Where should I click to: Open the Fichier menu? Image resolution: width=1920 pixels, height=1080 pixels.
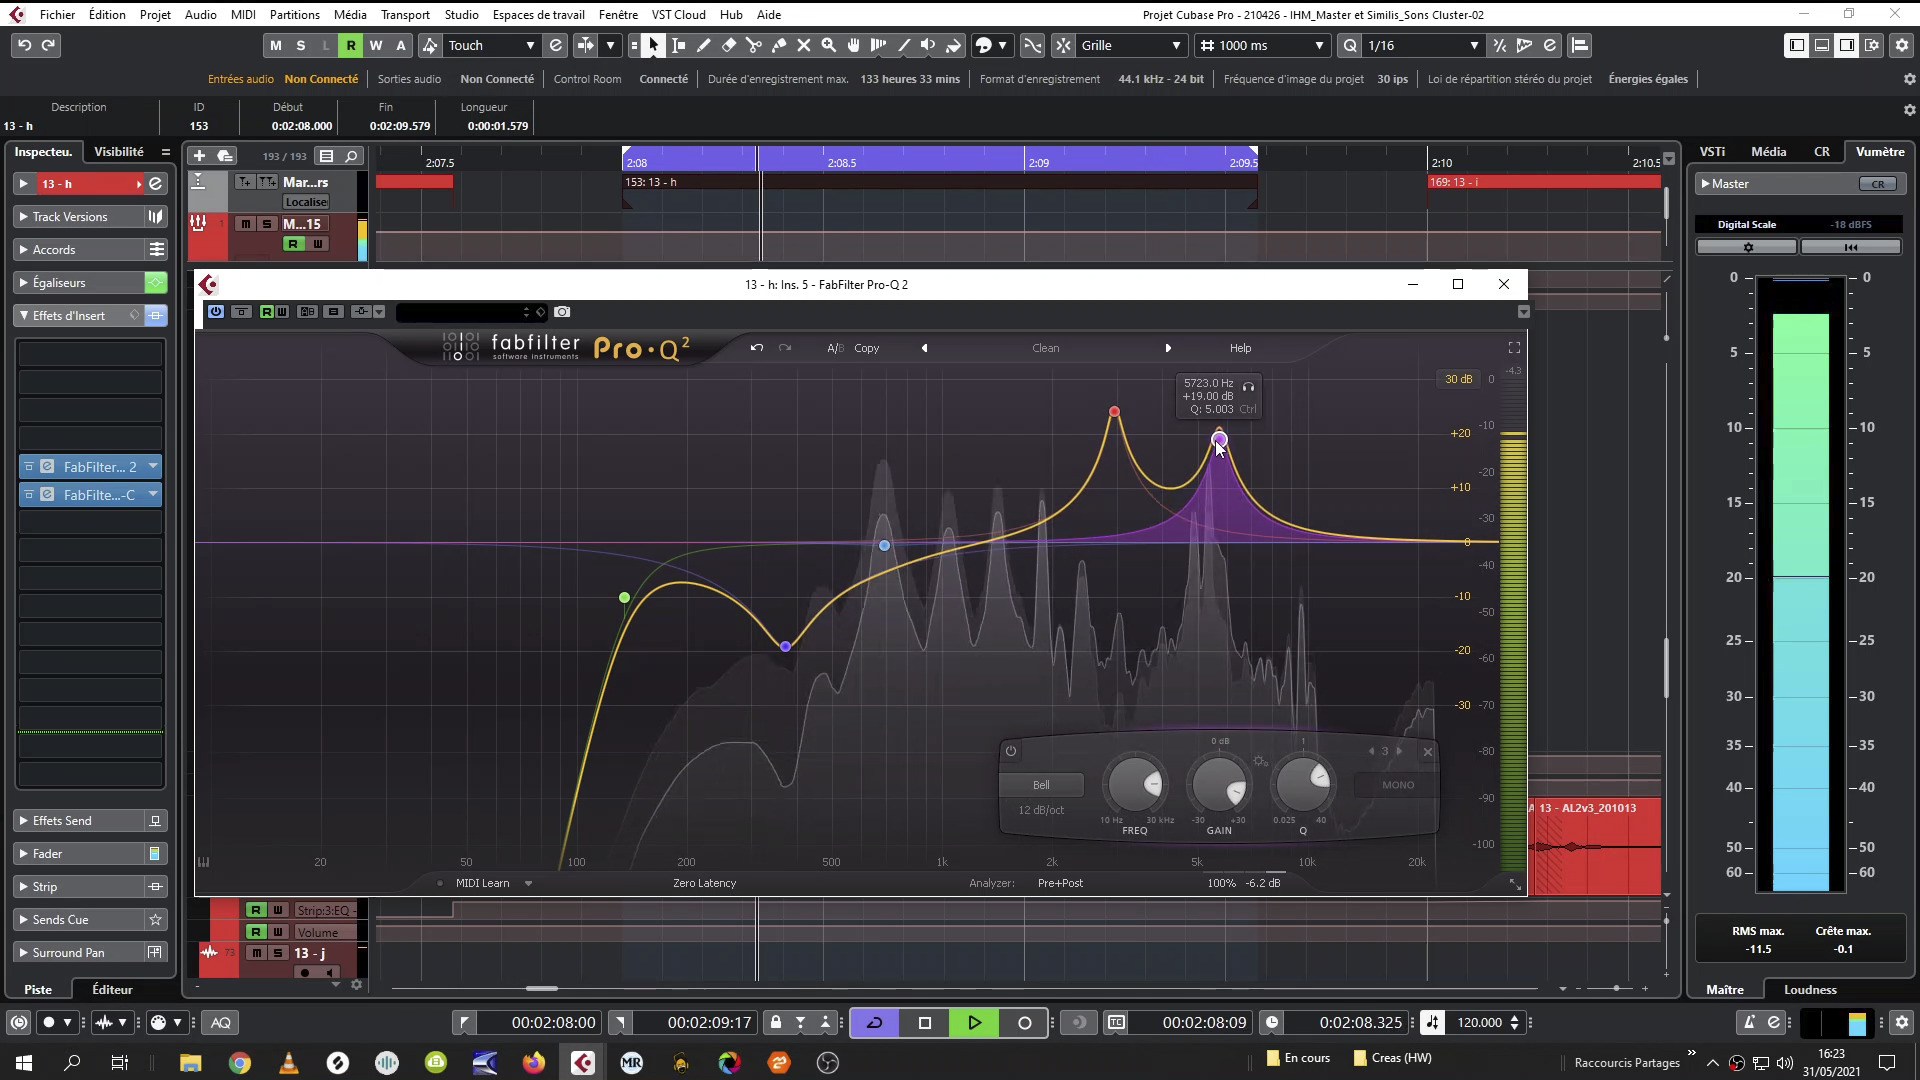(x=57, y=14)
